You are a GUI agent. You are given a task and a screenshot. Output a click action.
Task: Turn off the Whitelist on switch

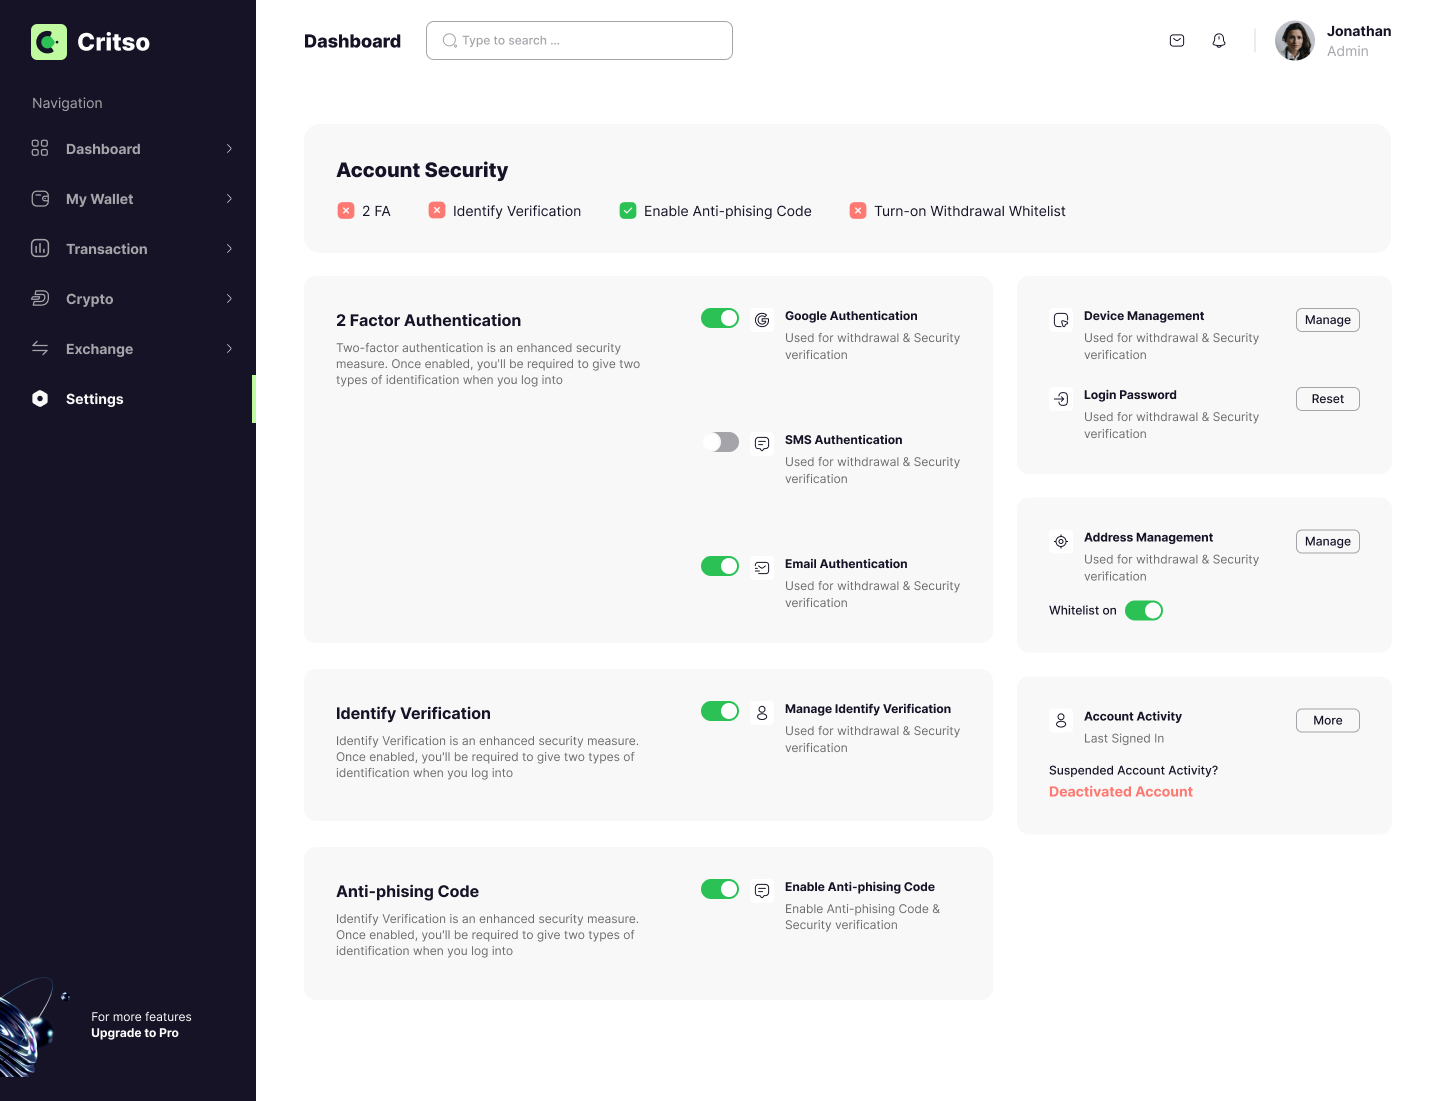(1144, 610)
